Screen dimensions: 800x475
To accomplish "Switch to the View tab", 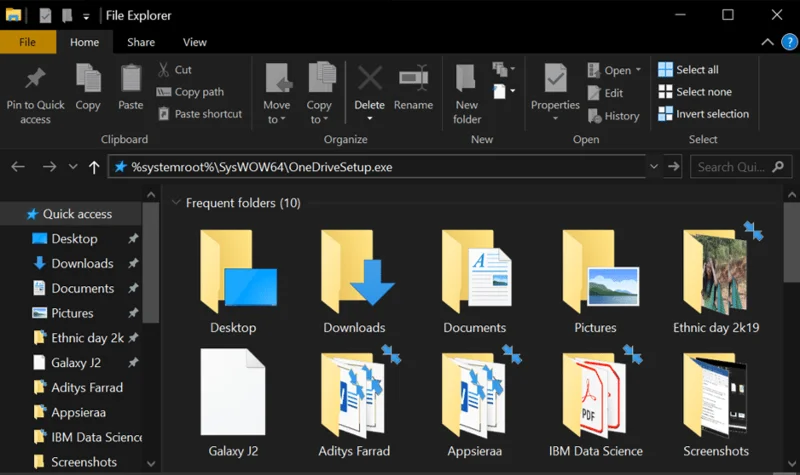I will [194, 42].
